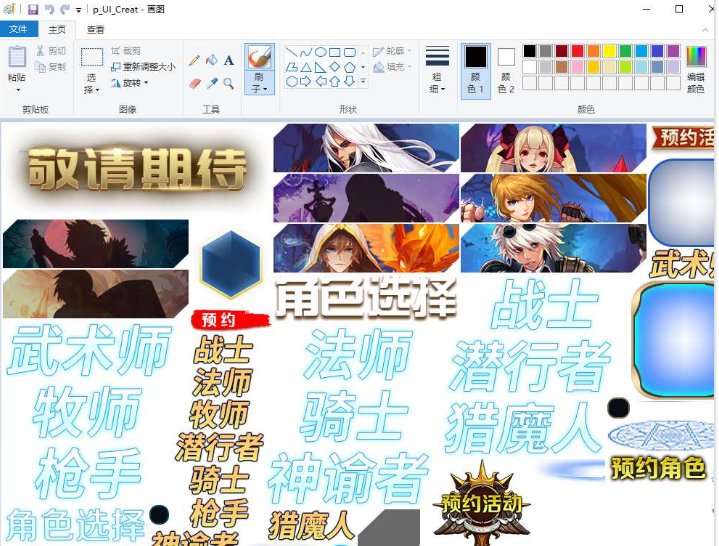Expand the shapes gallery more arrow
The width and height of the screenshot is (719, 546).
coord(363,82)
